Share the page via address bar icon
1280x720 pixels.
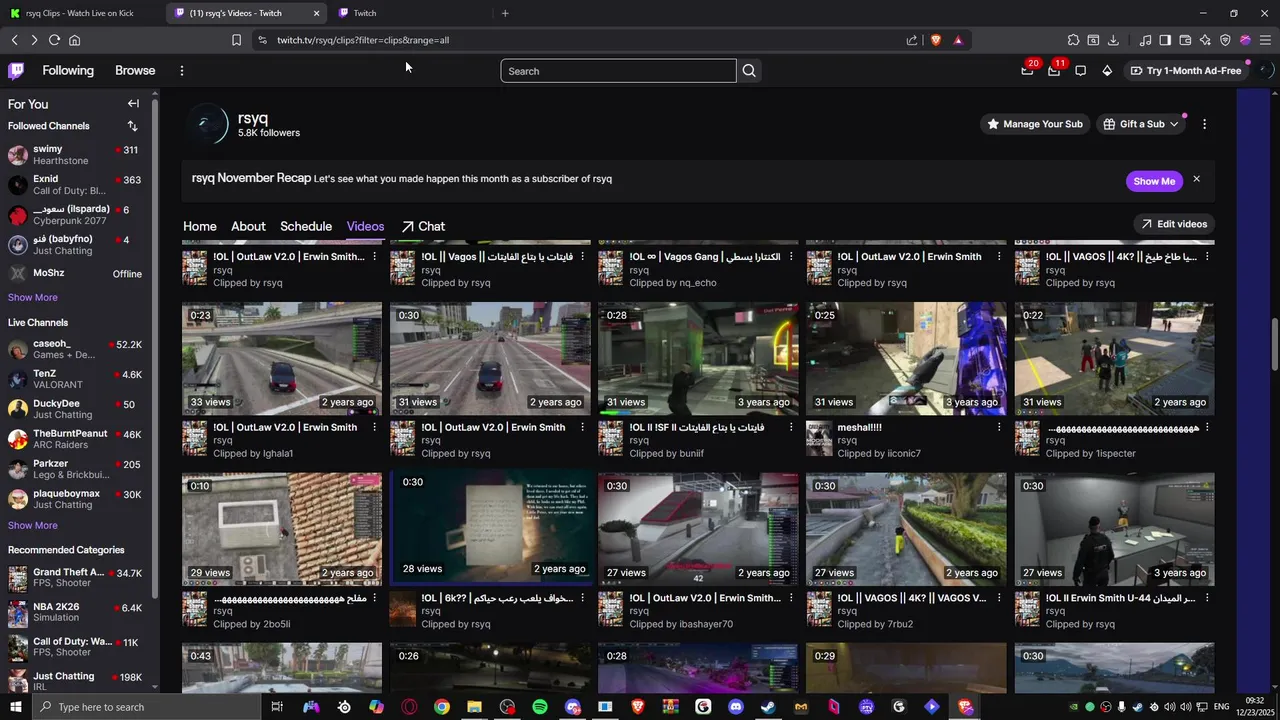(912, 40)
